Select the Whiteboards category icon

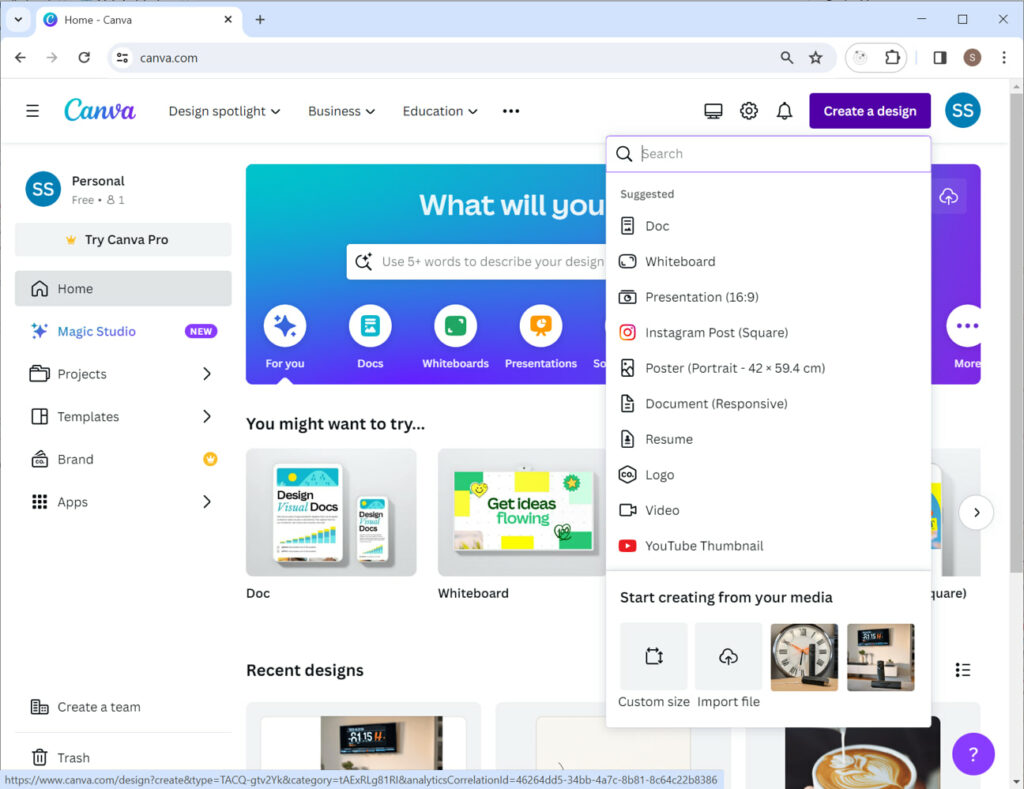tap(455, 326)
